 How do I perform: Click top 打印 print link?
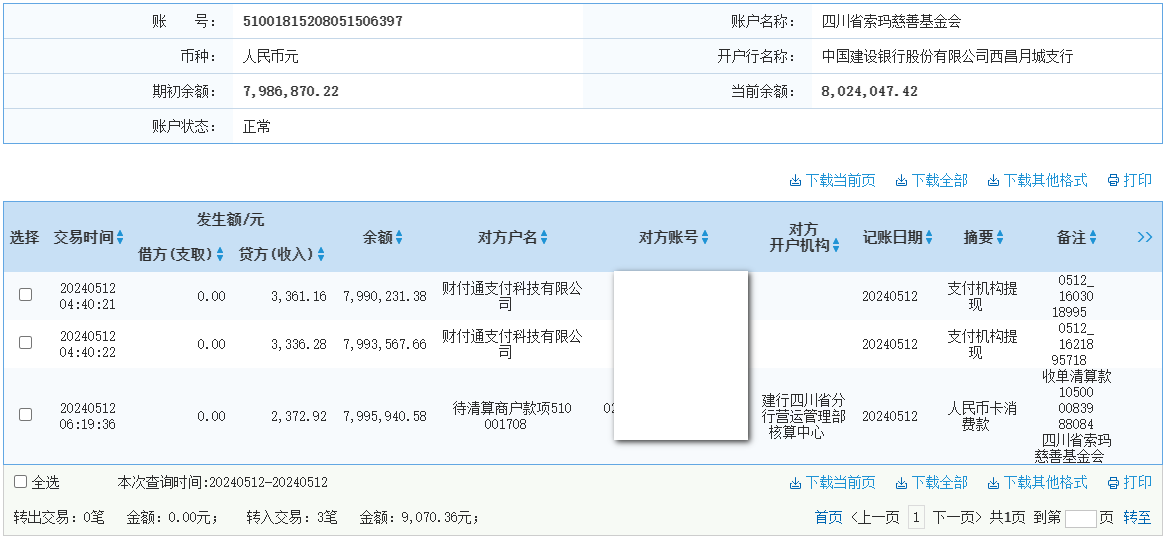tap(1130, 181)
